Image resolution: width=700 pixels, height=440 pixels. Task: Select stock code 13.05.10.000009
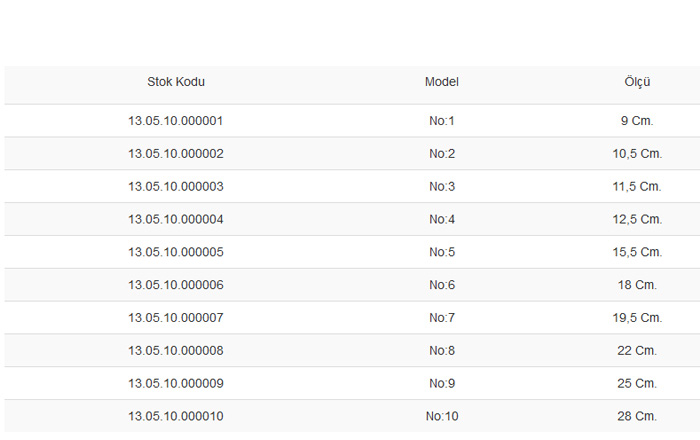point(175,383)
